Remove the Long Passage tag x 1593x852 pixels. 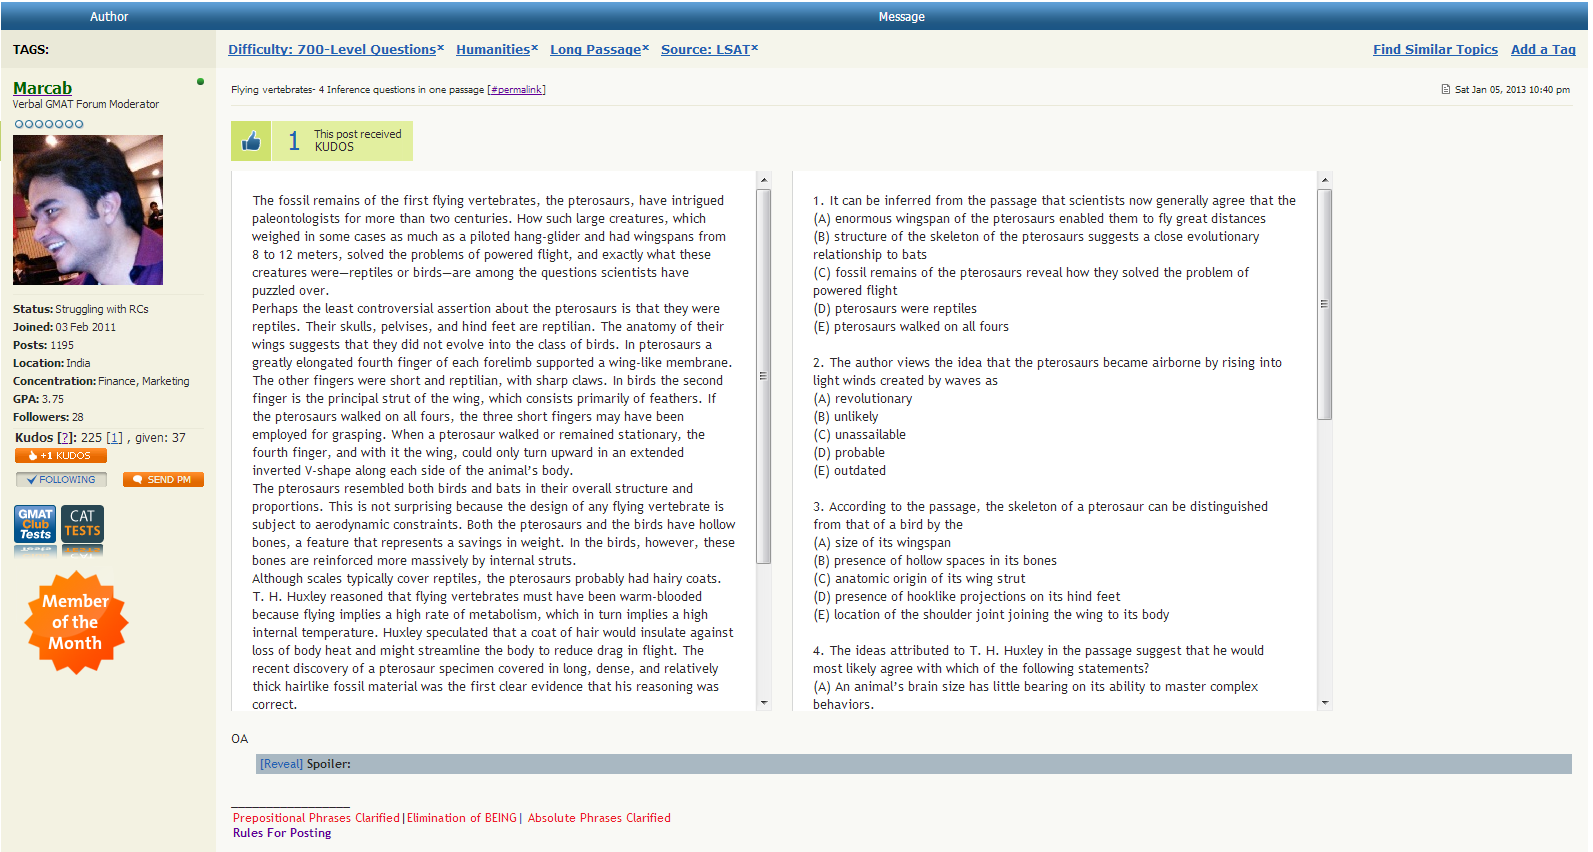click(x=646, y=47)
